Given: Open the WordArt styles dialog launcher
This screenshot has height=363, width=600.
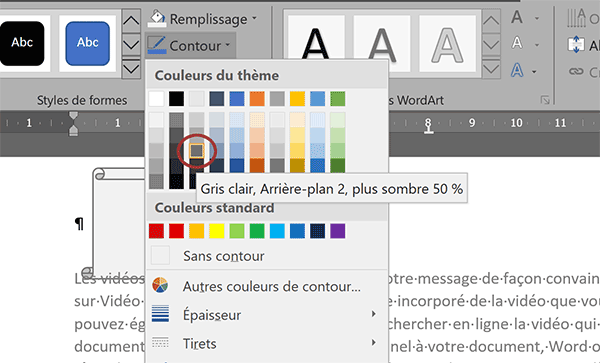Looking at the screenshot, I should [x=545, y=100].
